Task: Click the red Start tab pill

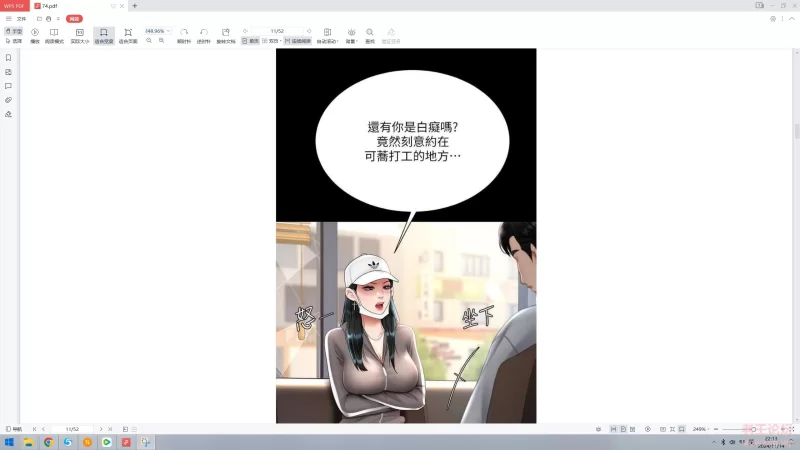Action: coord(74,19)
